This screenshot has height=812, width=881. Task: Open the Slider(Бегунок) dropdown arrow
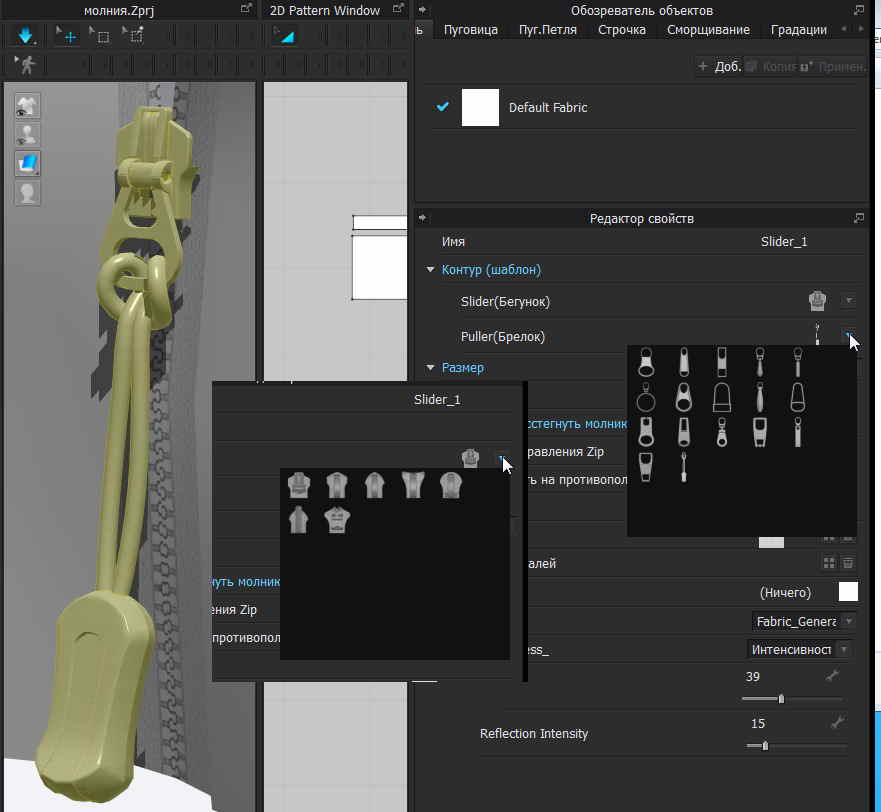(x=848, y=301)
